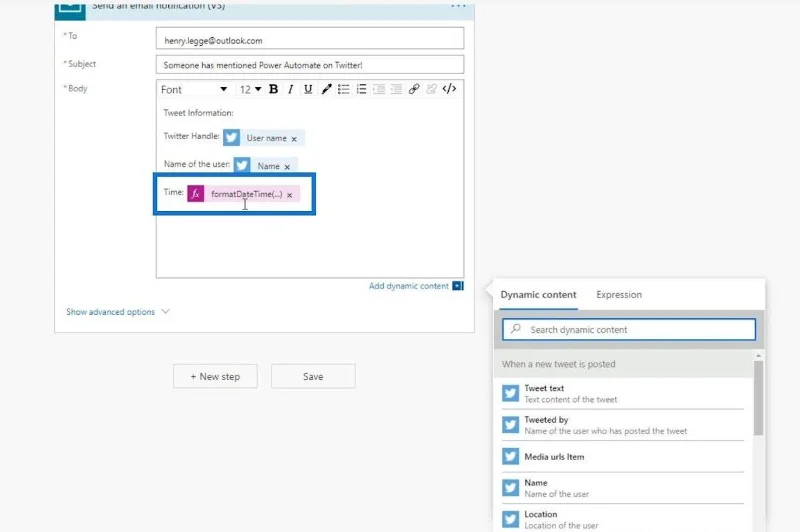Toggle italic formatting in body toolbar
Screen dimensions: 800x532
pos(290,89)
